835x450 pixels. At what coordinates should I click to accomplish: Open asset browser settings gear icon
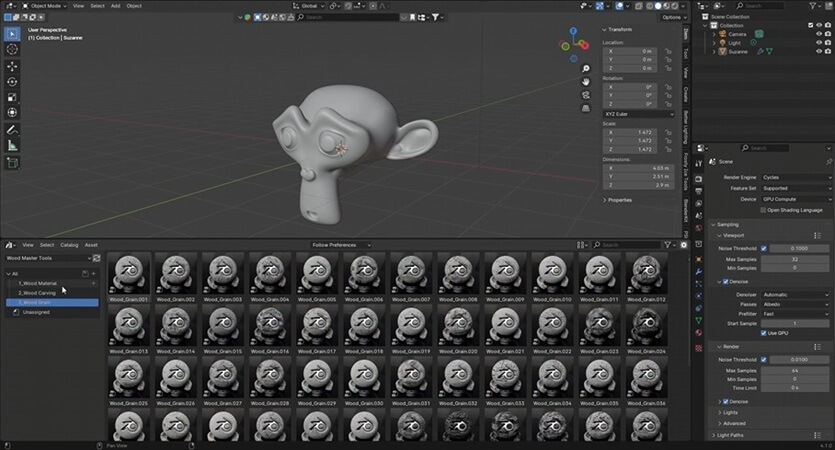point(684,245)
